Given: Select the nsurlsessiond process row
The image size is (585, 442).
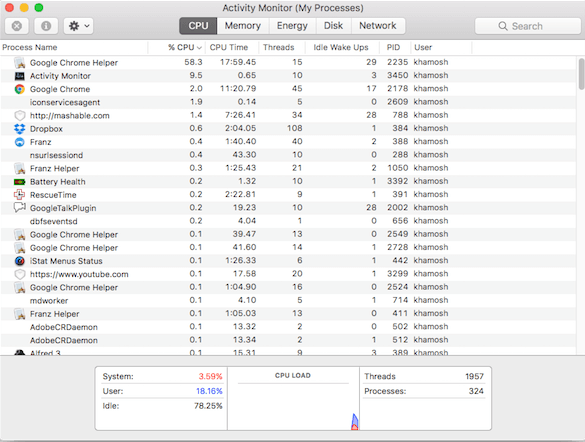Looking at the screenshot, I should (288, 155).
